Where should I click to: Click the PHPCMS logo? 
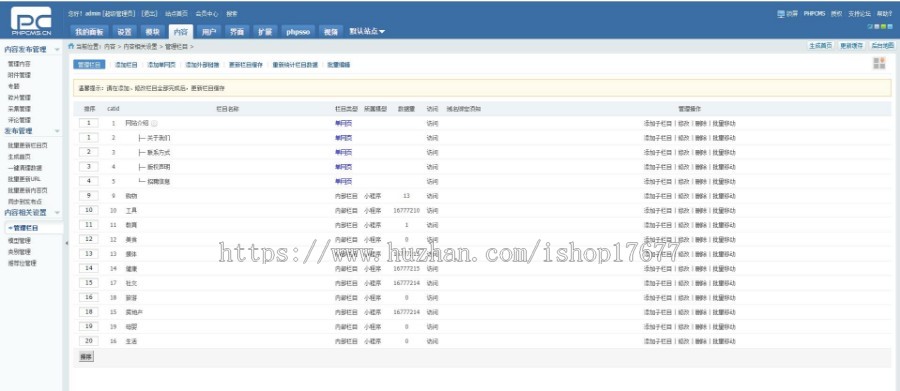coord(31,22)
